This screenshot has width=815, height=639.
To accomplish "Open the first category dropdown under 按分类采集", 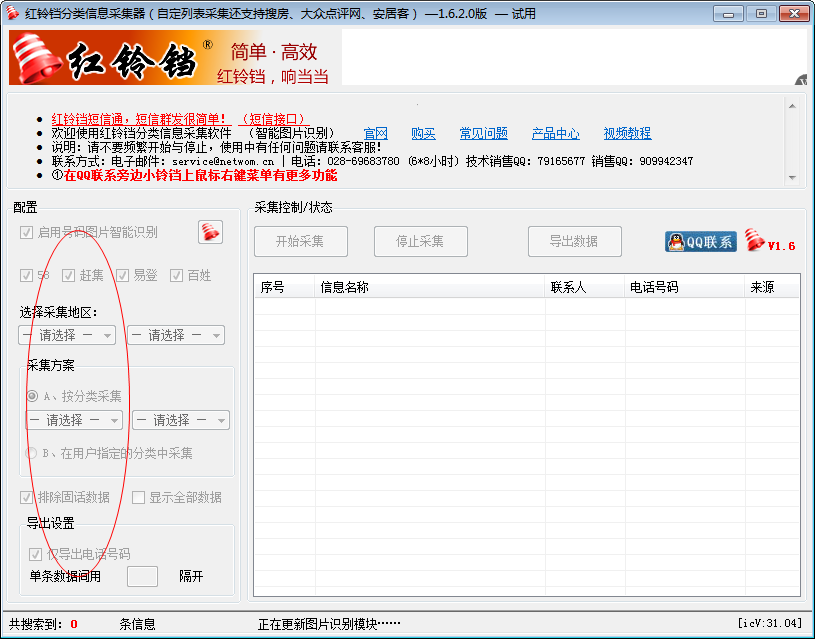I will 74,420.
